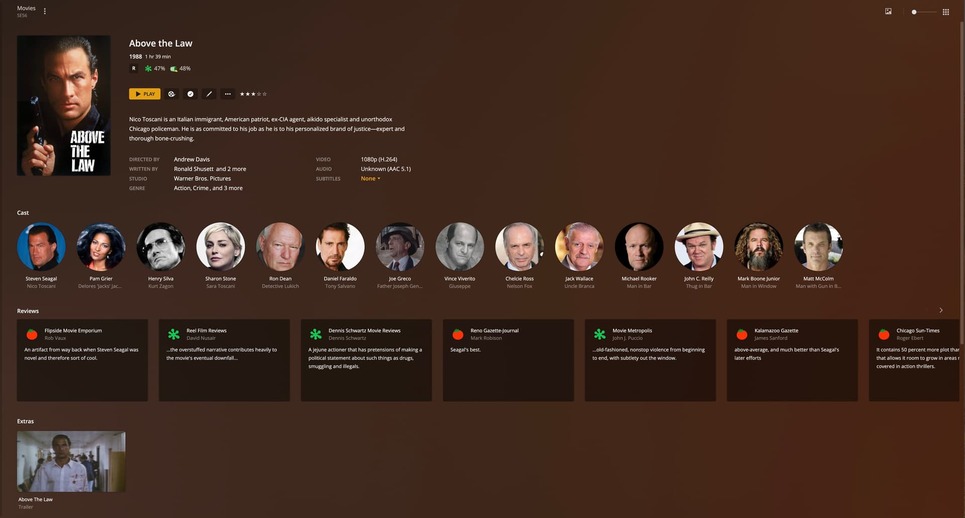Image resolution: width=965 pixels, height=518 pixels.
Task: Open the more options ellipsis button
Action: pyautogui.click(x=228, y=94)
